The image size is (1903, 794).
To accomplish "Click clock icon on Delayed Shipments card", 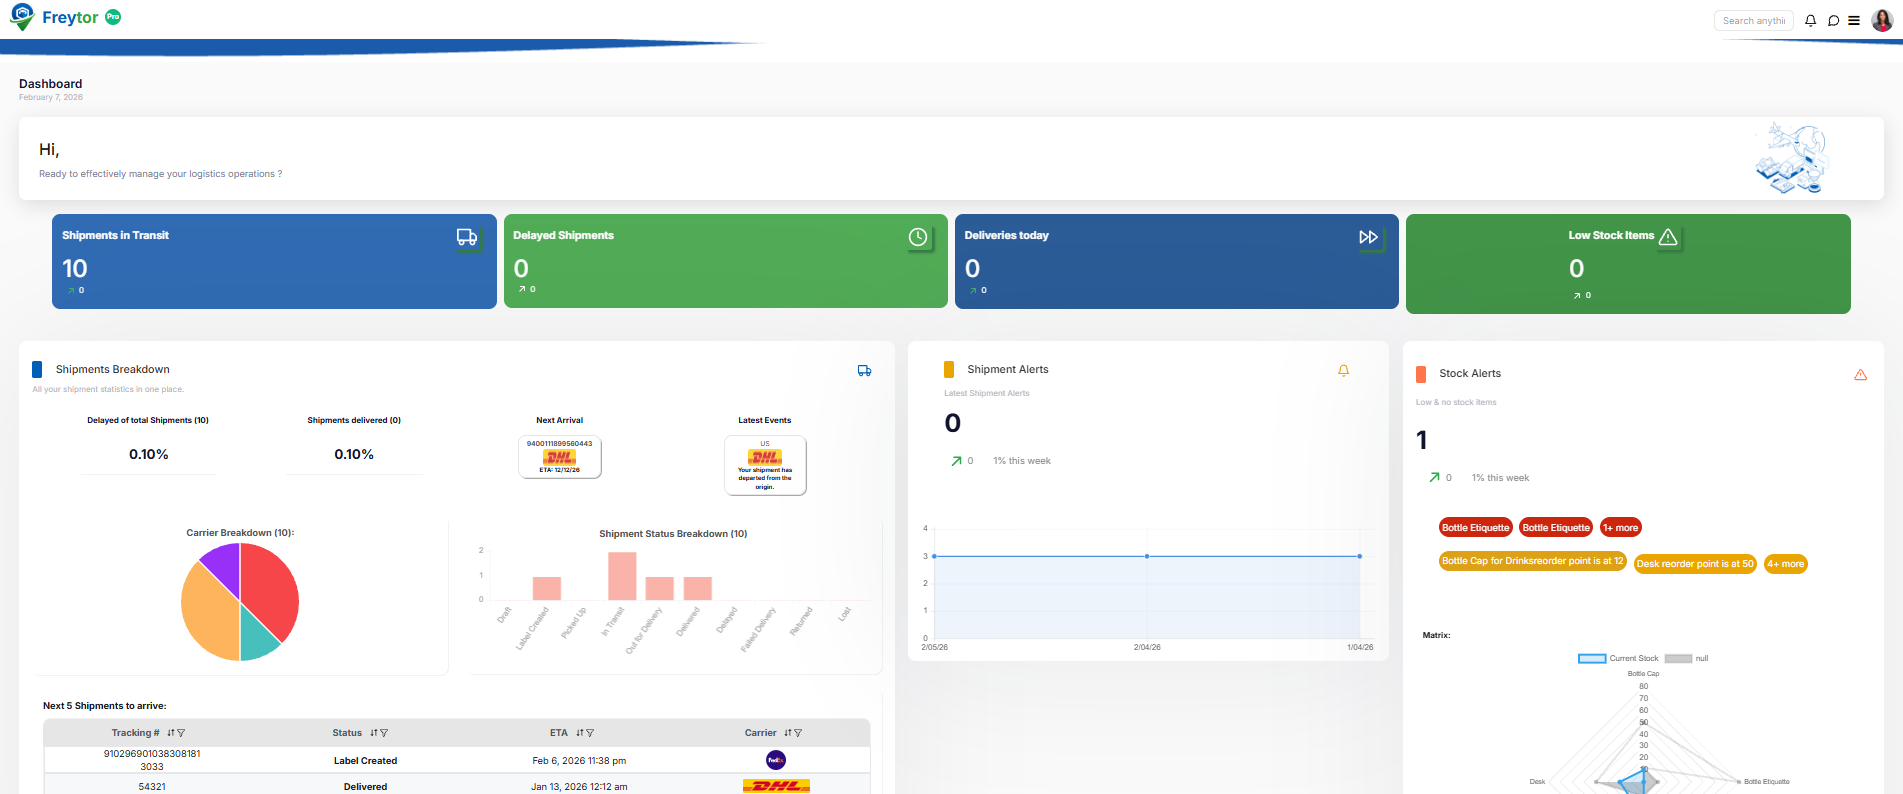I will (x=918, y=237).
